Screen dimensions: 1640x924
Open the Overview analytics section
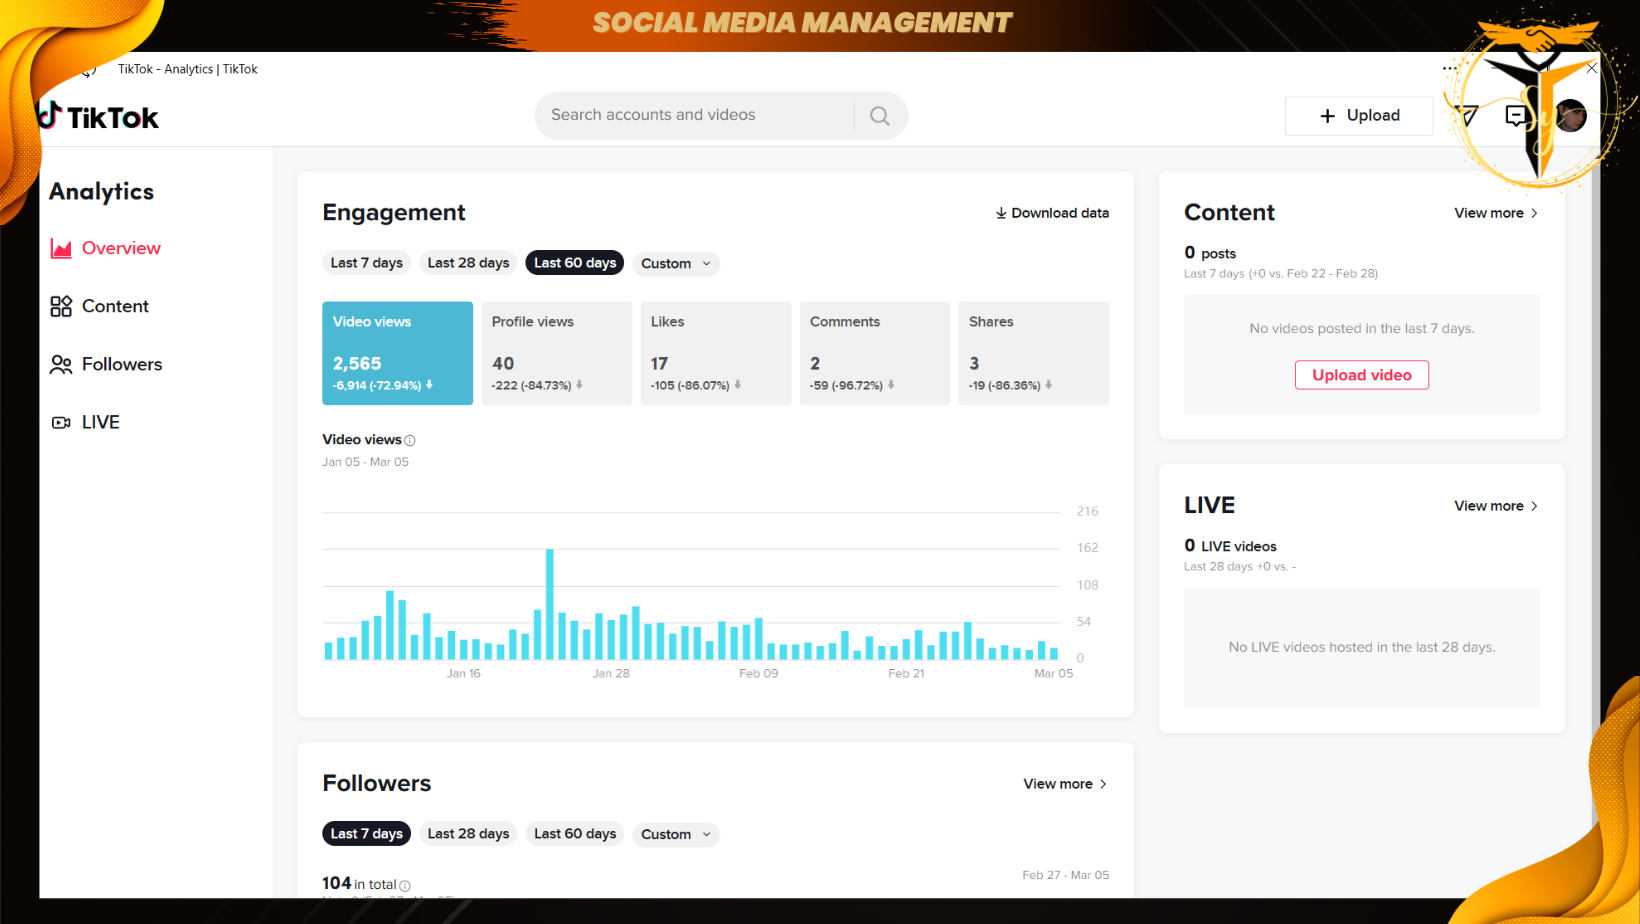pyautogui.click(x=106, y=248)
